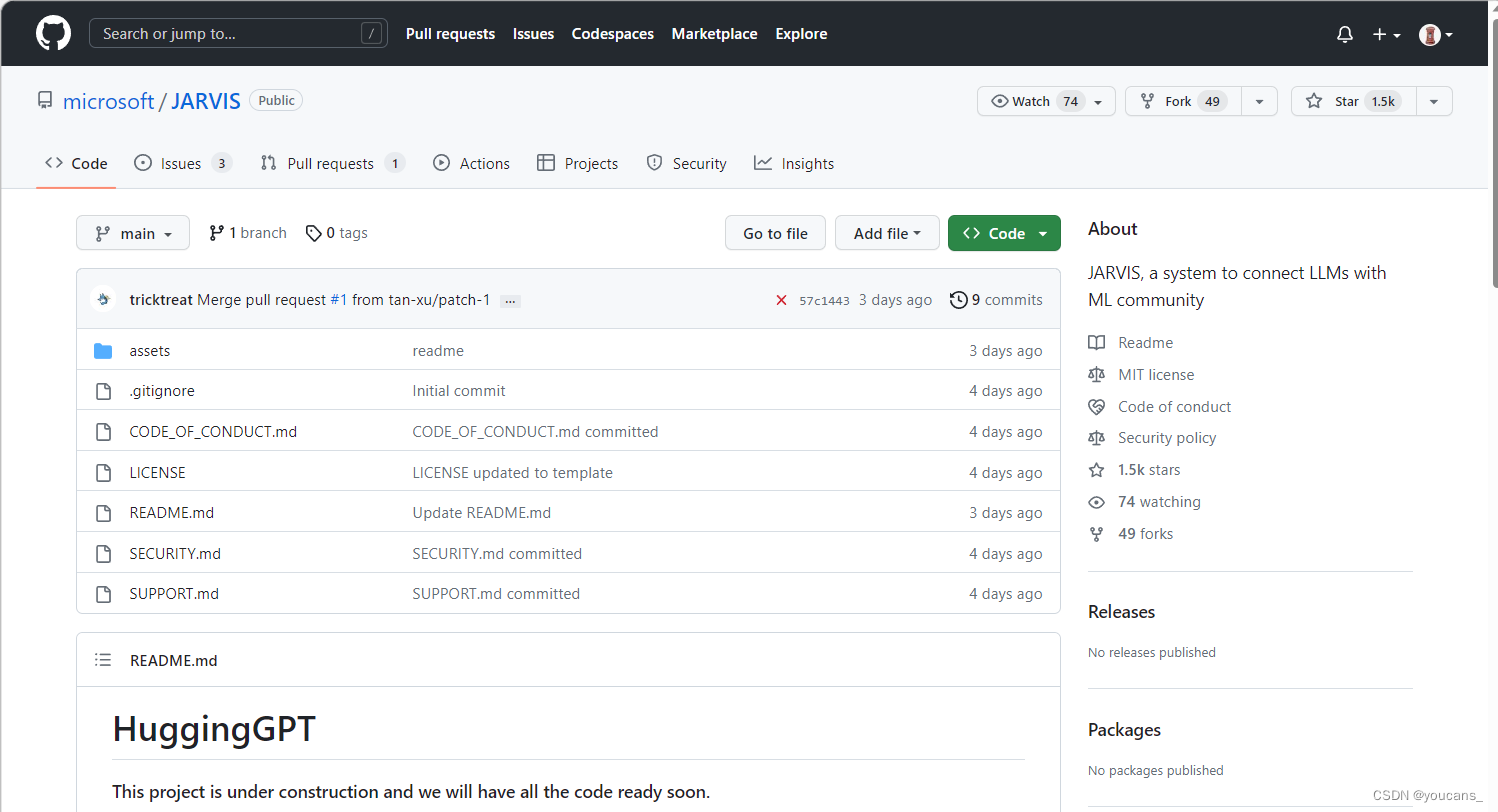The width and height of the screenshot is (1498, 812).
Task: Open the plus create-new menu
Action: tap(1386, 34)
